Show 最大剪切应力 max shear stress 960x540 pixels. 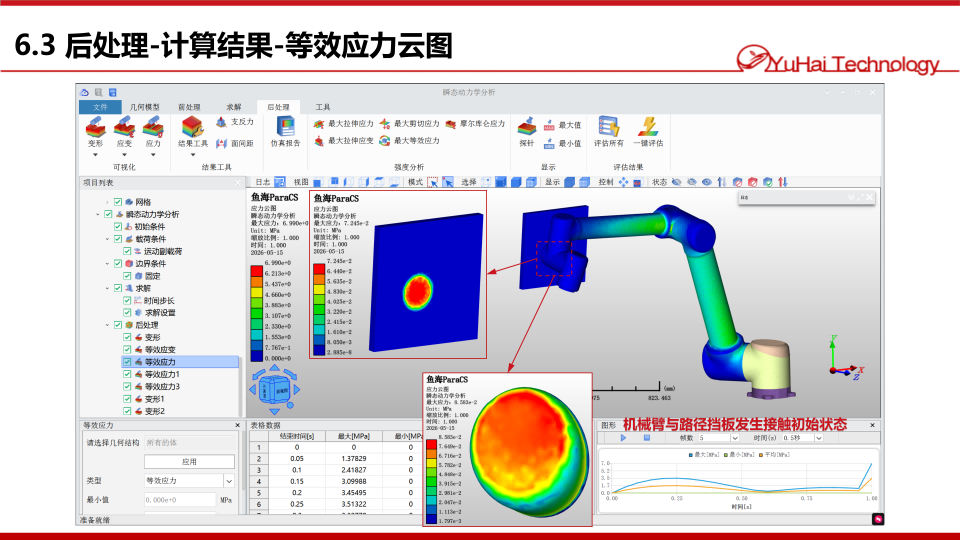point(410,124)
